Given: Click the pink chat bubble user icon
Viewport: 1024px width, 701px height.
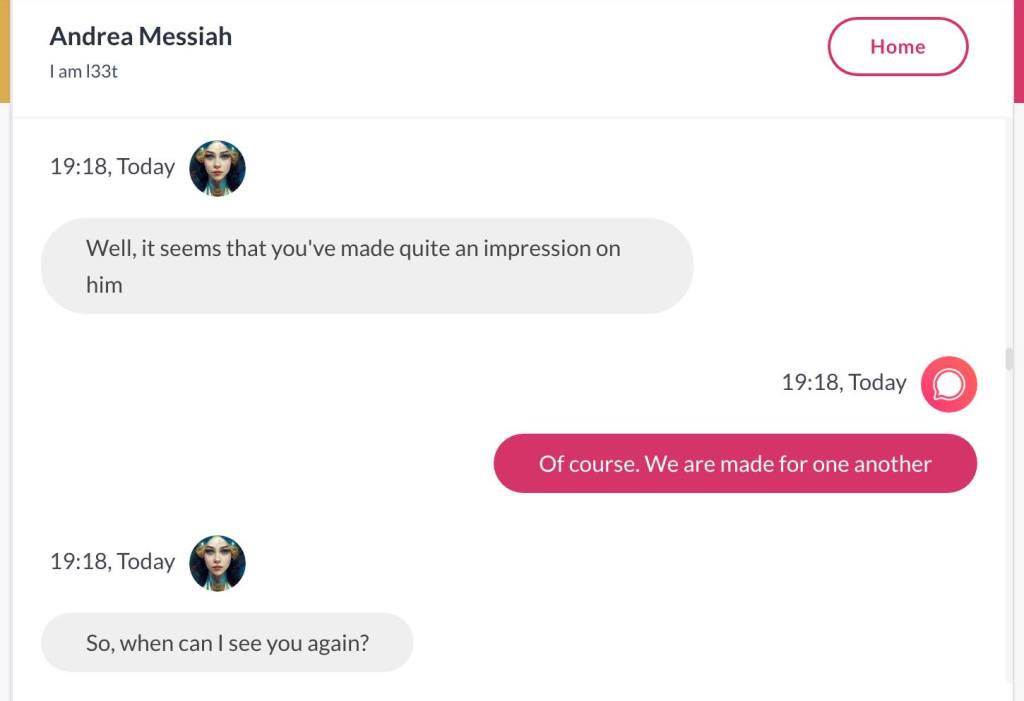Looking at the screenshot, I should point(948,384).
